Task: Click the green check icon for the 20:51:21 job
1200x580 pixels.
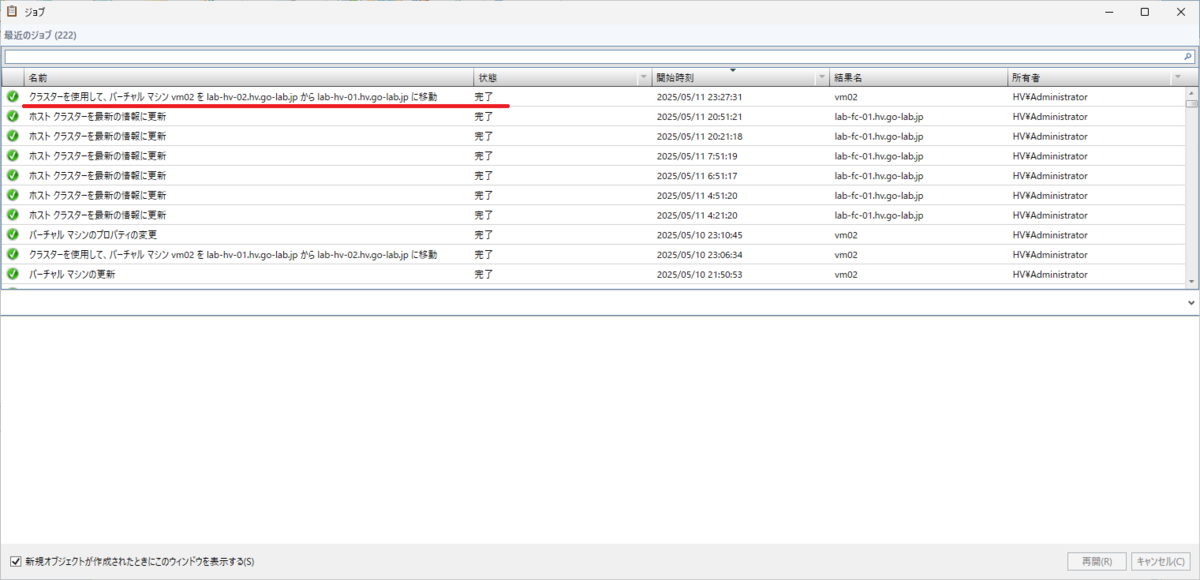Action: coord(13,116)
